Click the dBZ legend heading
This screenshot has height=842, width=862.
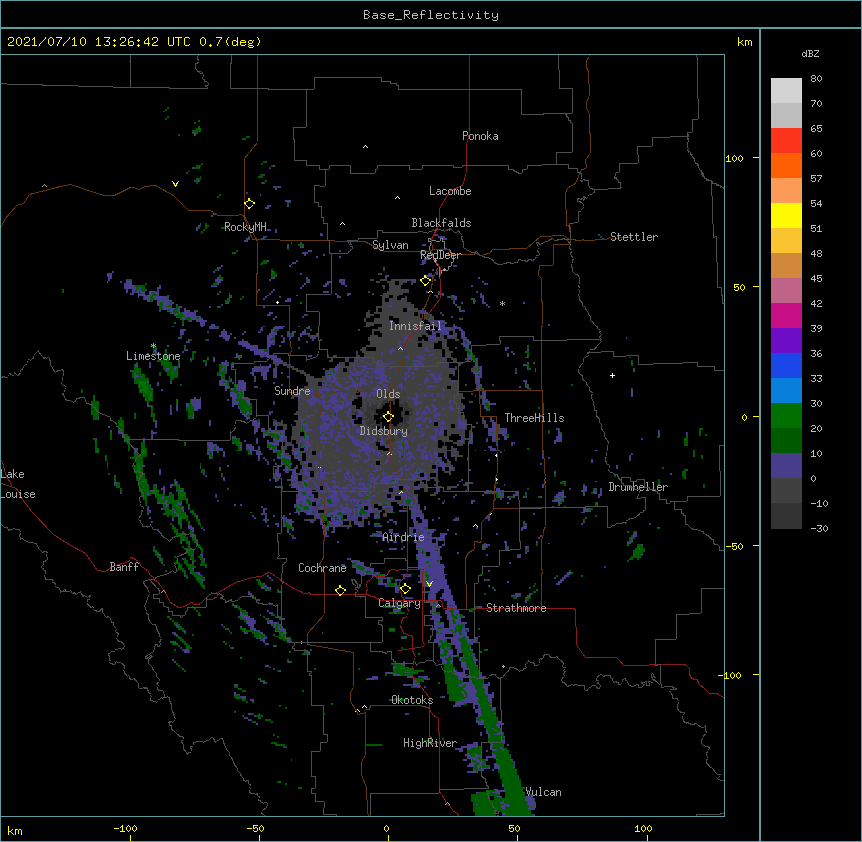click(x=810, y=53)
